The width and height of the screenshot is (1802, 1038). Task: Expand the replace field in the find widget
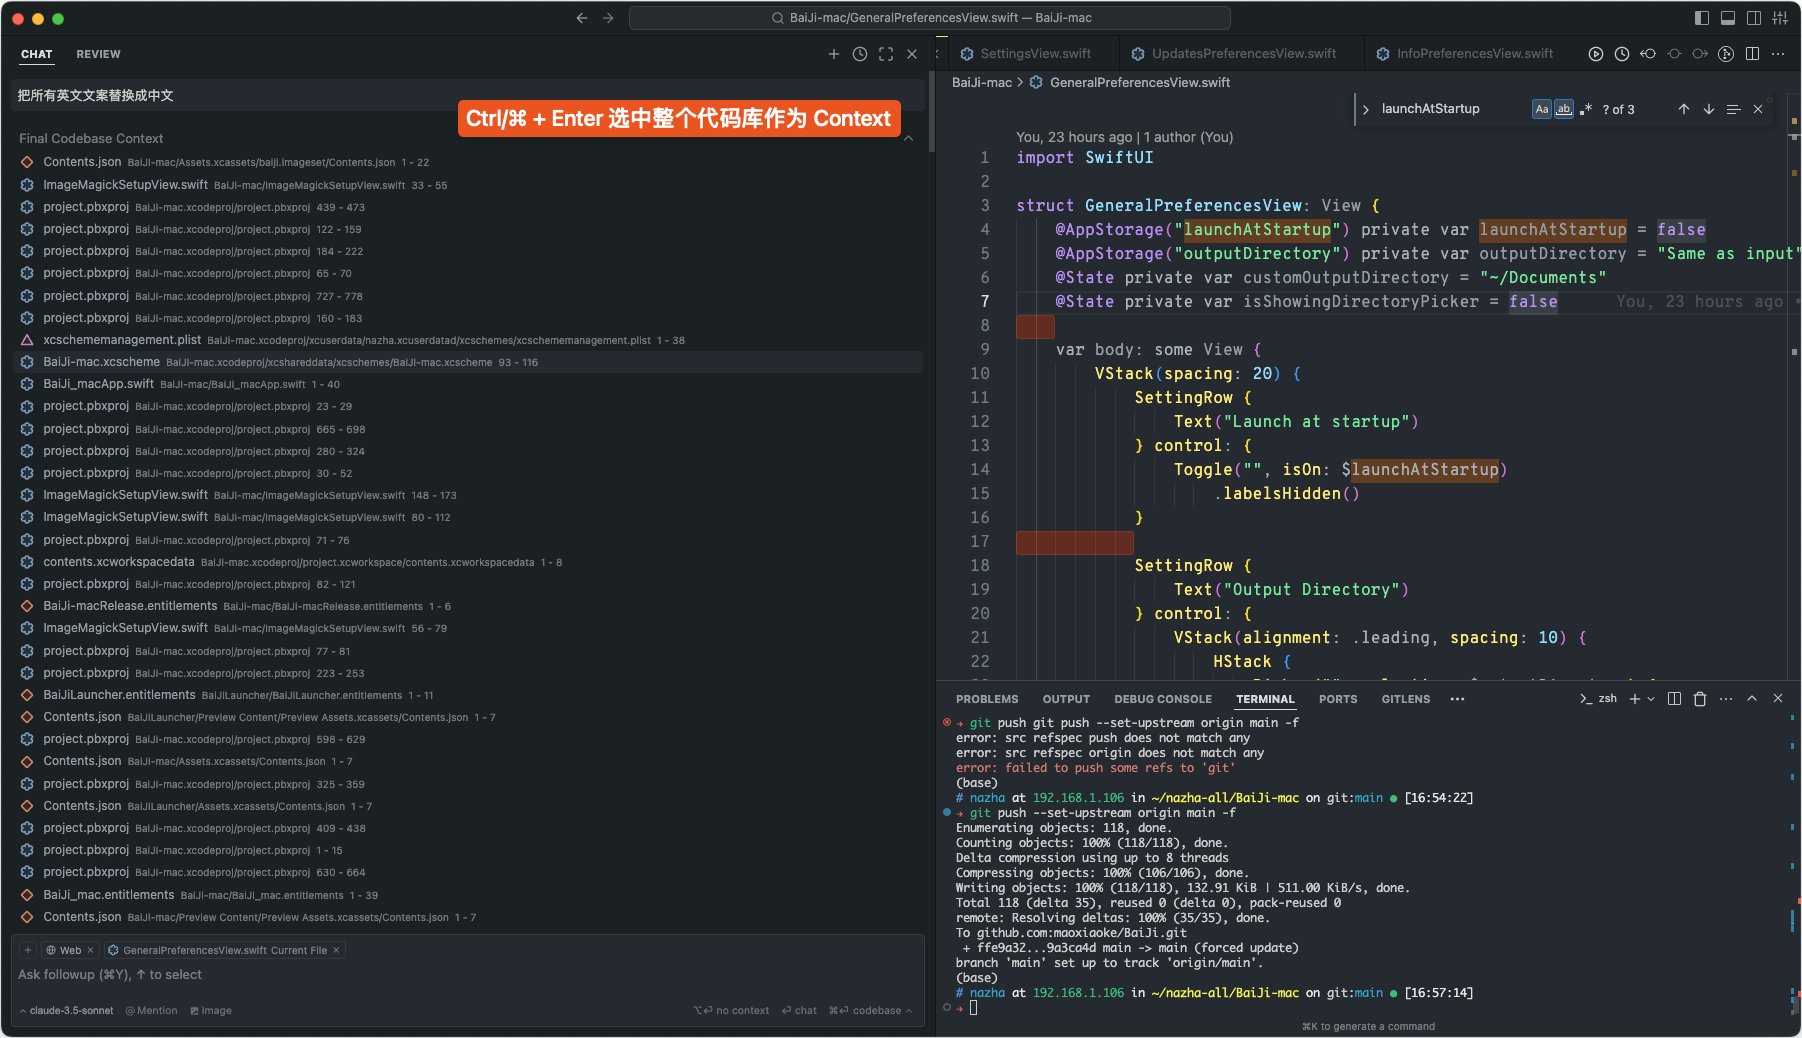point(1365,109)
